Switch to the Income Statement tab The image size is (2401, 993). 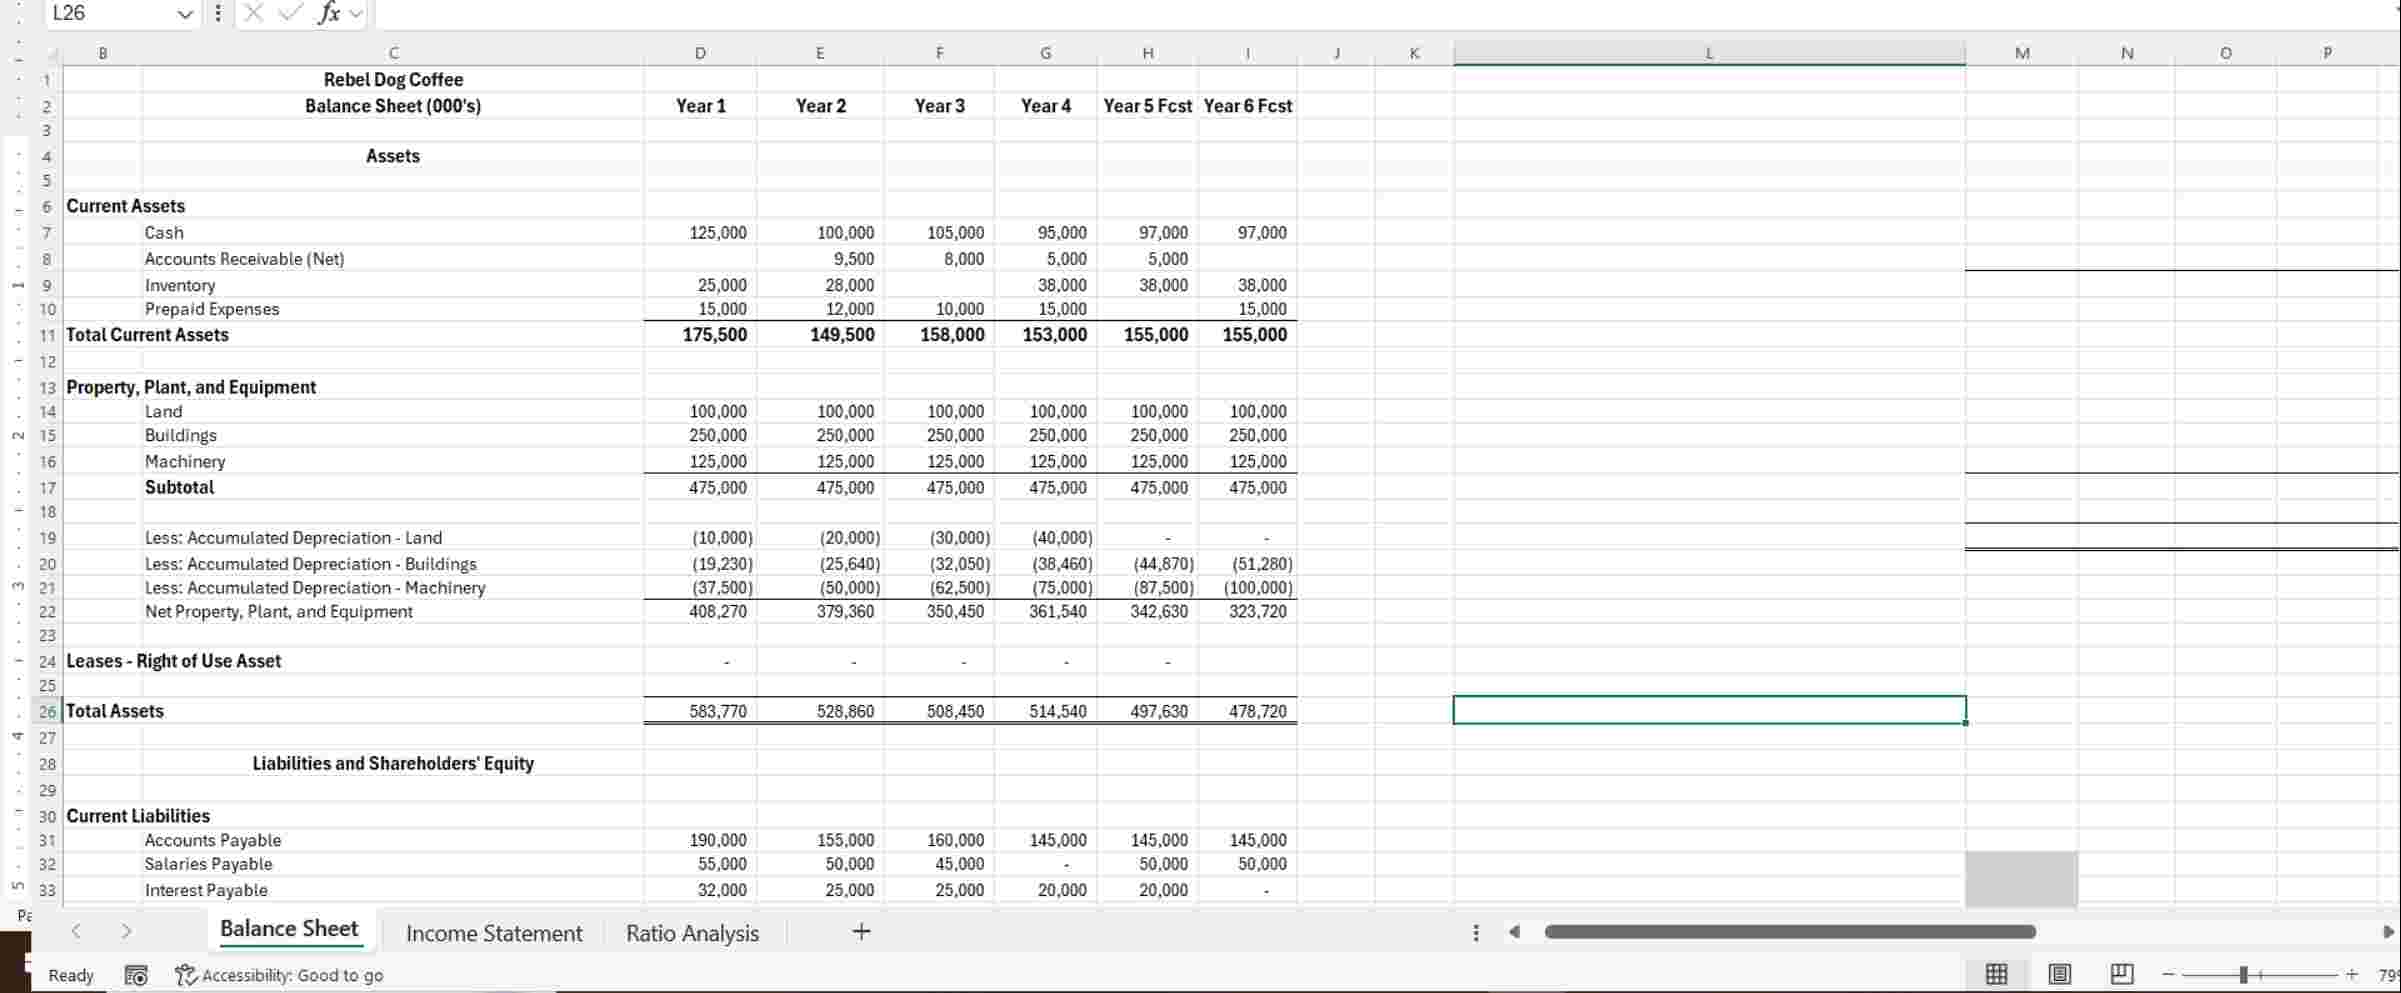[494, 933]
